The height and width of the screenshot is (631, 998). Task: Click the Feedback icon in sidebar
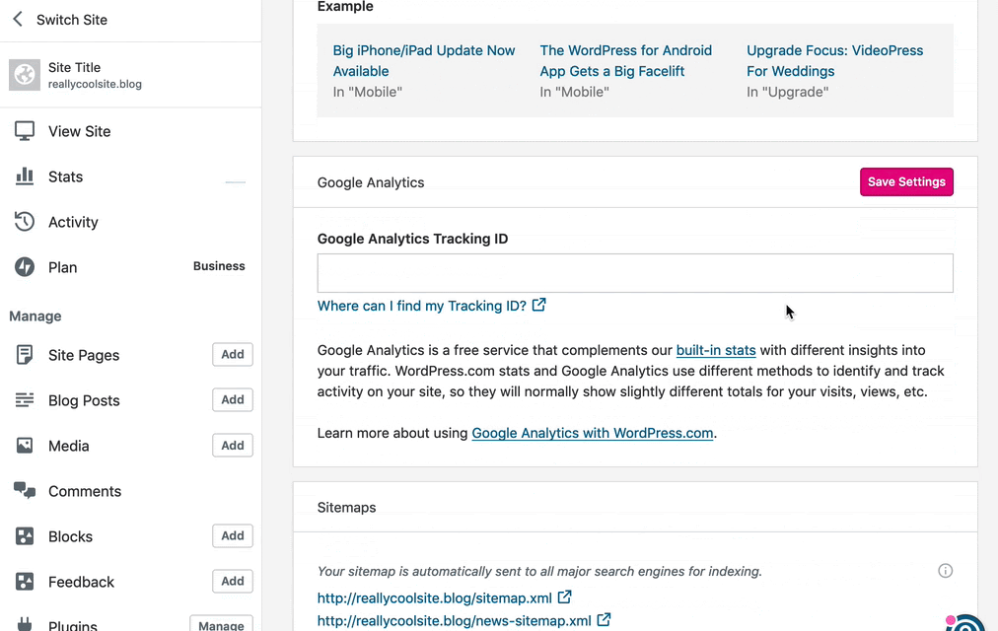[x=24, y=581]
